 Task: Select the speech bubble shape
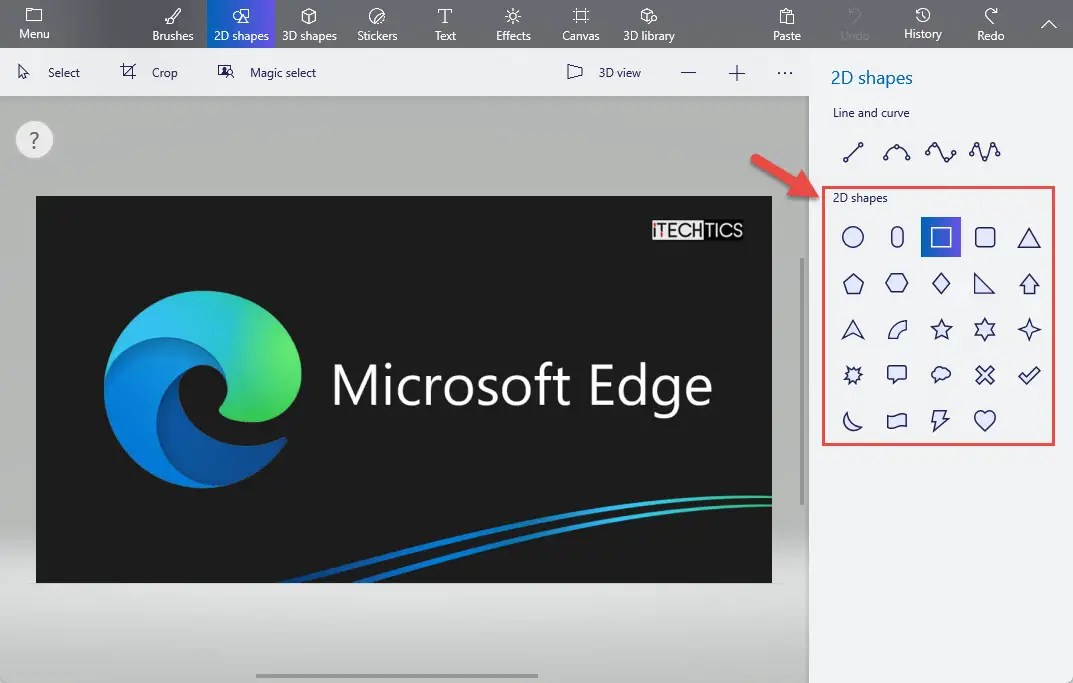point(896,375)
